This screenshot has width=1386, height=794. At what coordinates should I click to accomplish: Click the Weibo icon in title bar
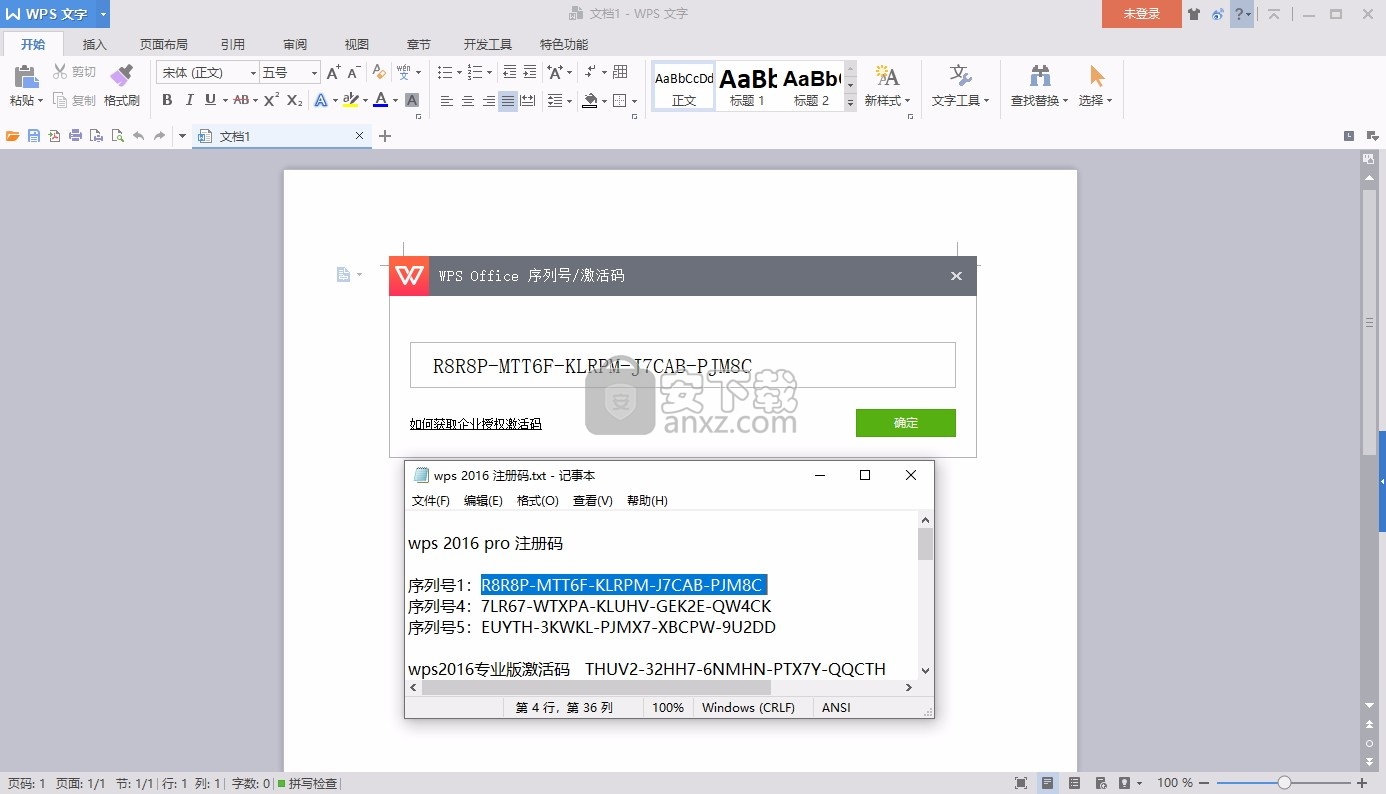click(x=1217, y=14)
